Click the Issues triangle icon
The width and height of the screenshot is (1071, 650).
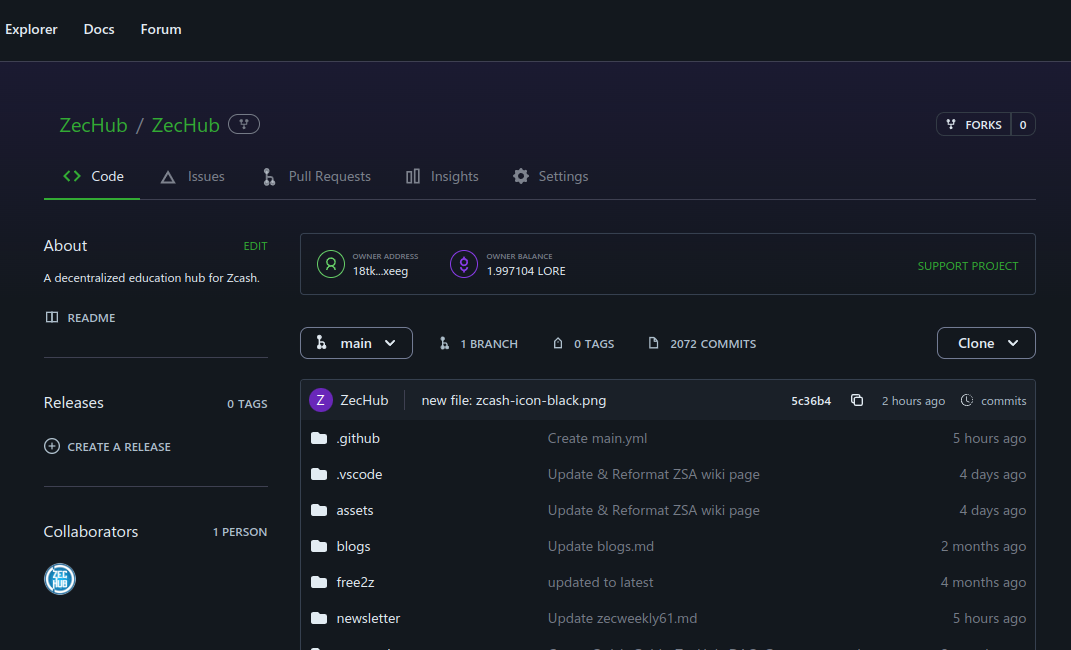coord(168,178)
